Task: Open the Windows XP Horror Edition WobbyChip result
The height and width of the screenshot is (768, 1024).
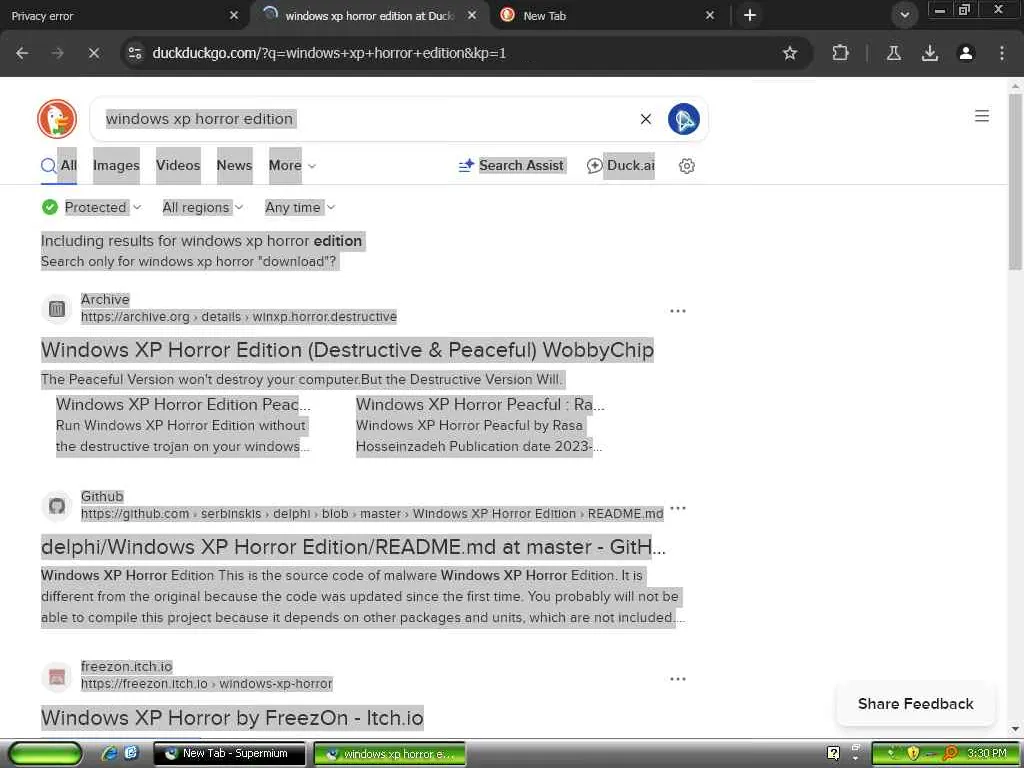Action: 347,350
